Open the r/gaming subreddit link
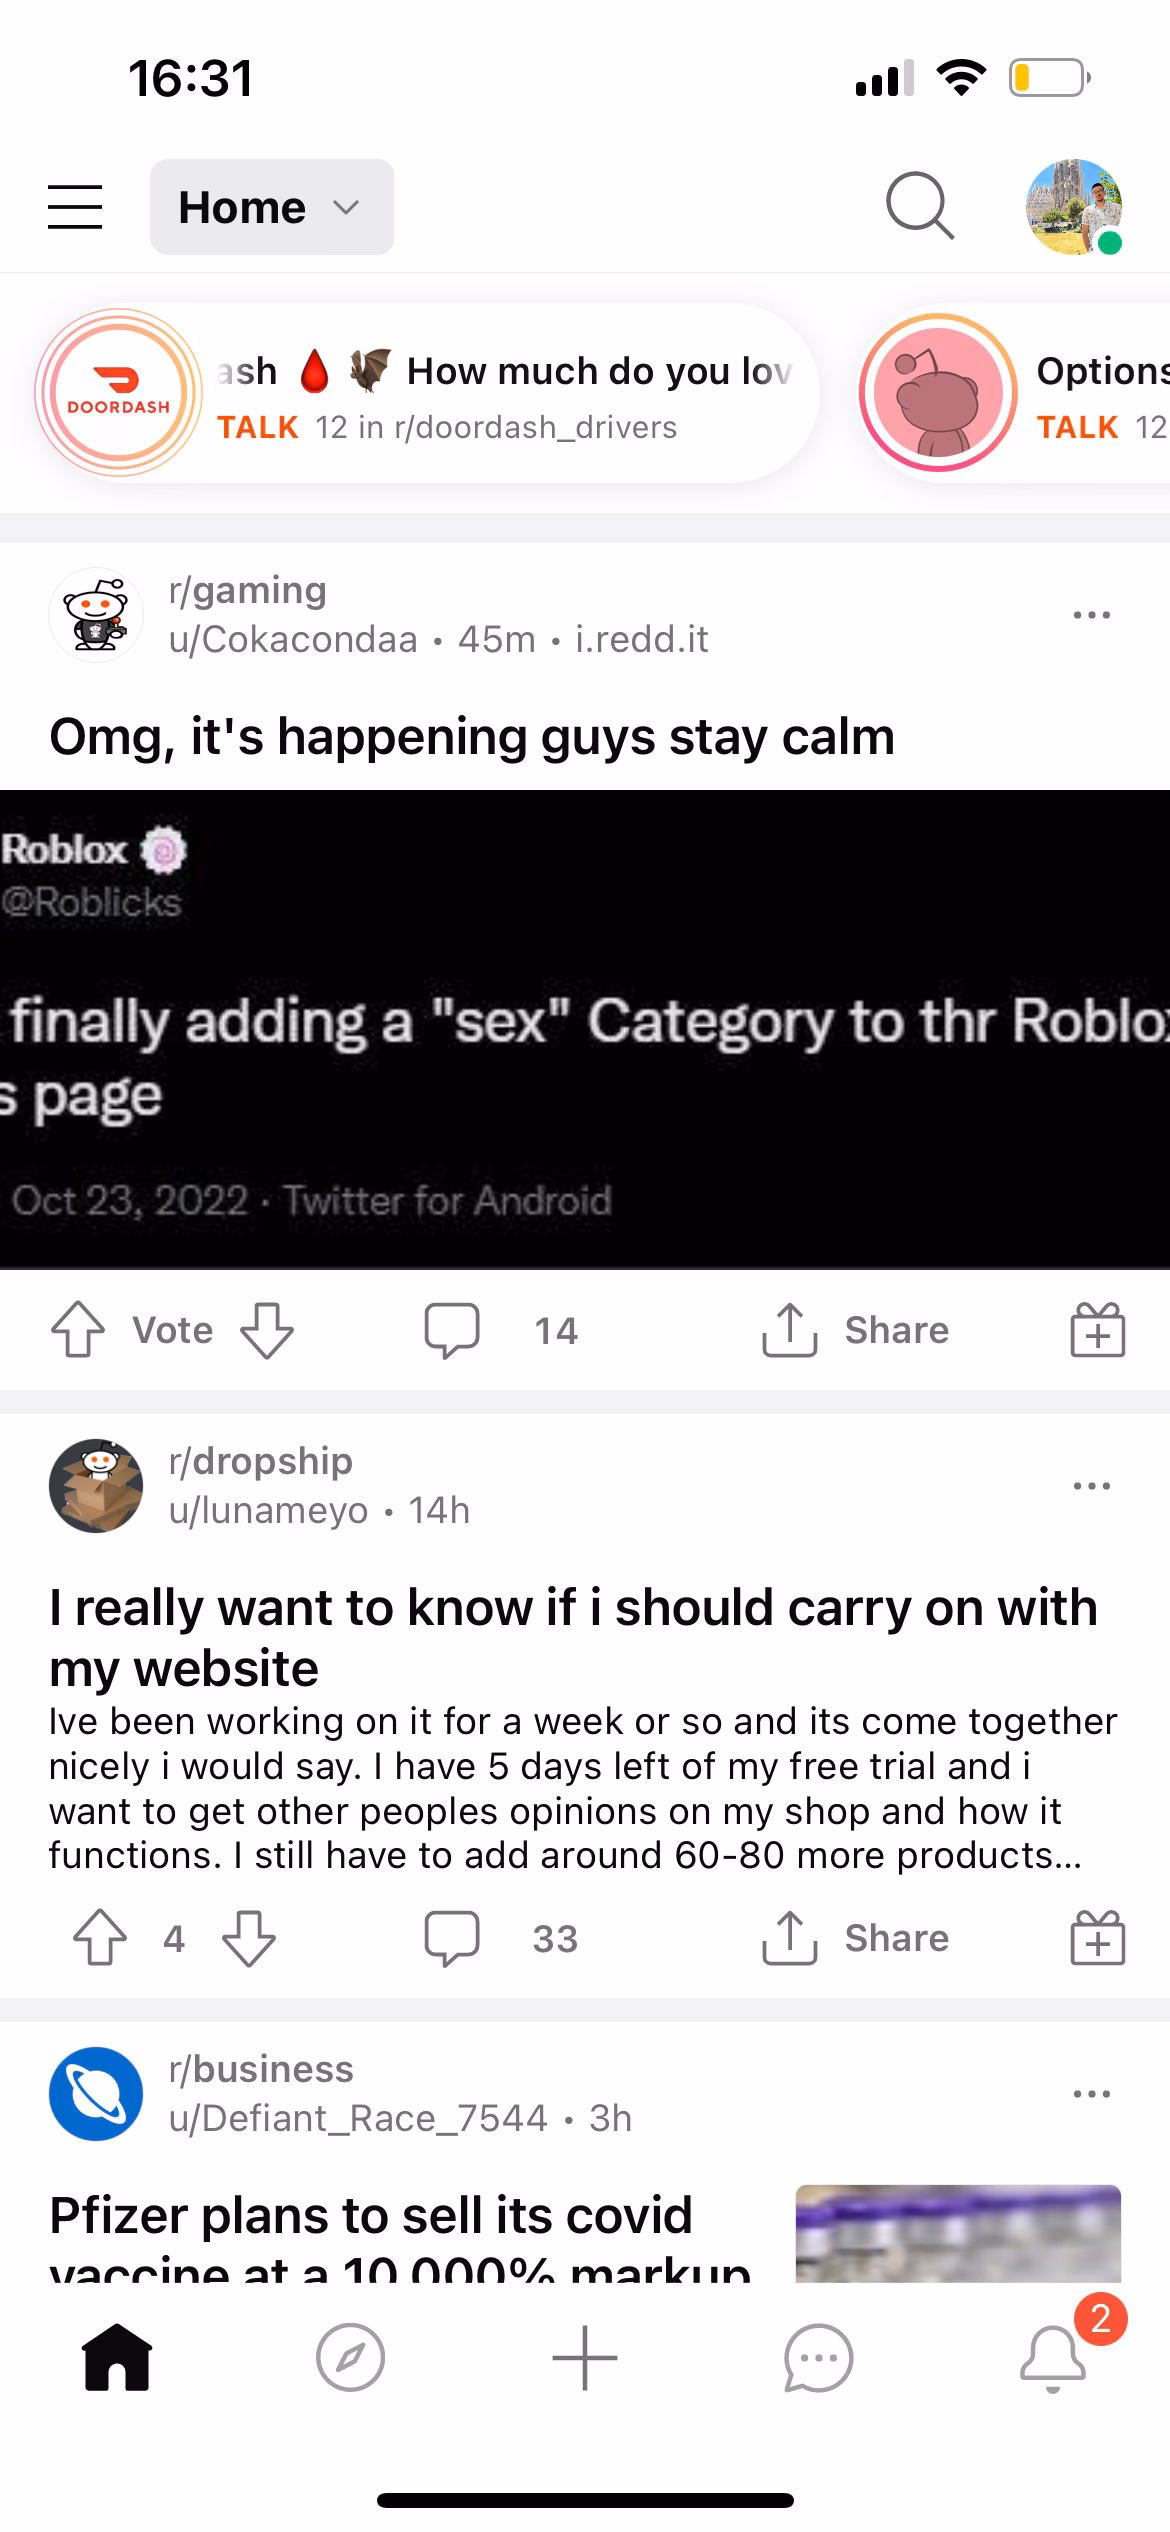Image resolution: width=1170 pixels, height=2532 pixels. [248, 590]
